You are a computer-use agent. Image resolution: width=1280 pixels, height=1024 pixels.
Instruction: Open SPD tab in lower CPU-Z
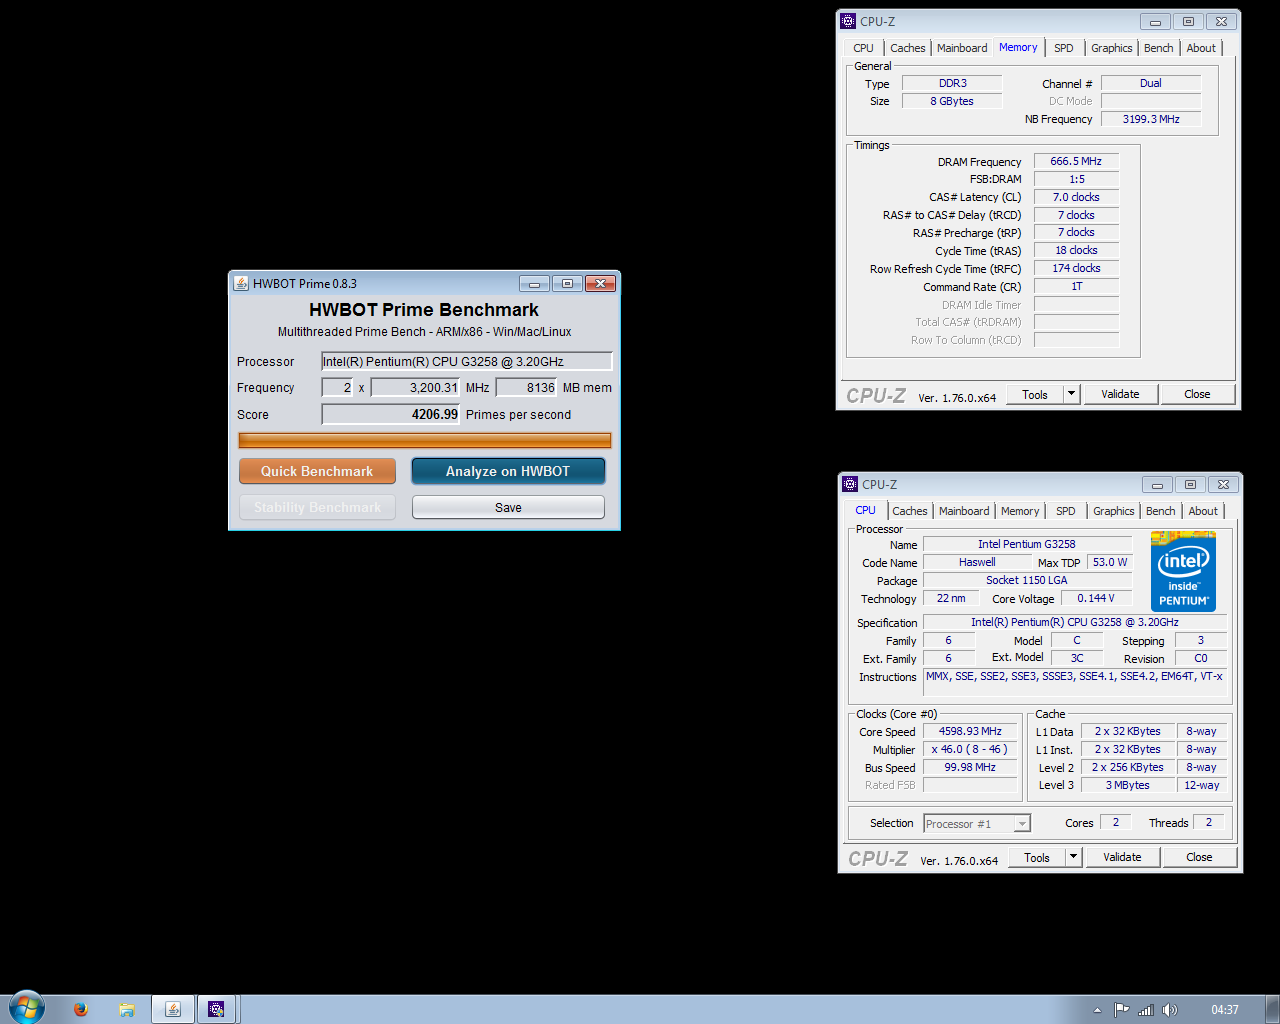pos(1066,511)
